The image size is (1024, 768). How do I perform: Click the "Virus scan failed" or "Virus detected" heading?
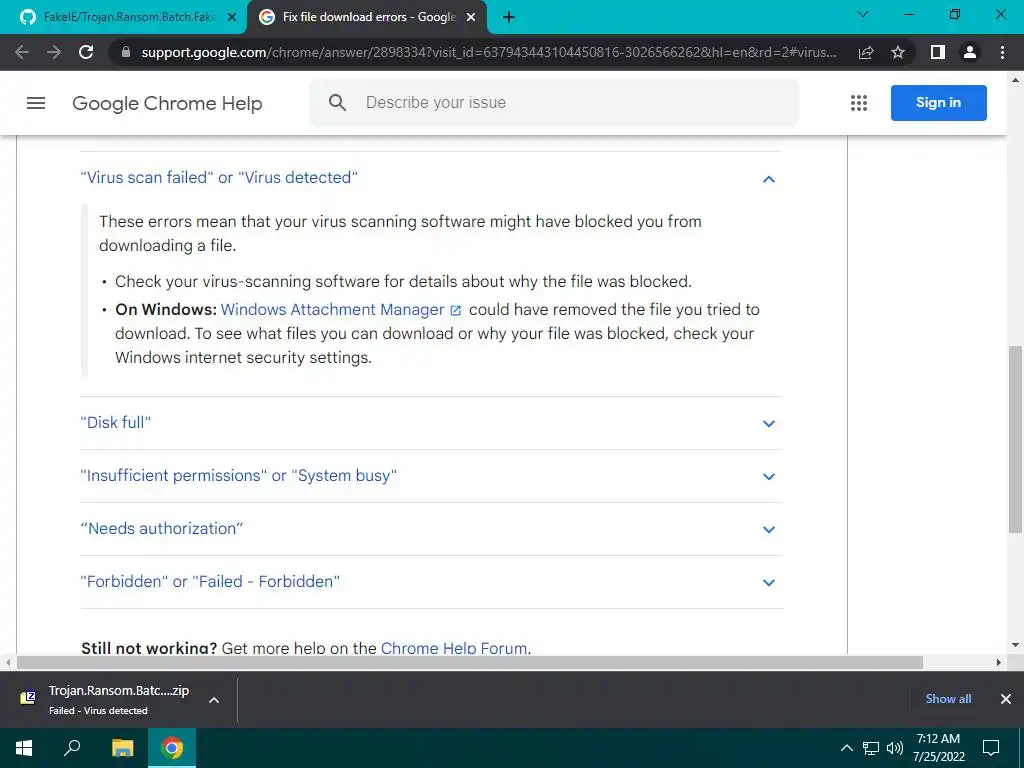[x=219, y=178]
